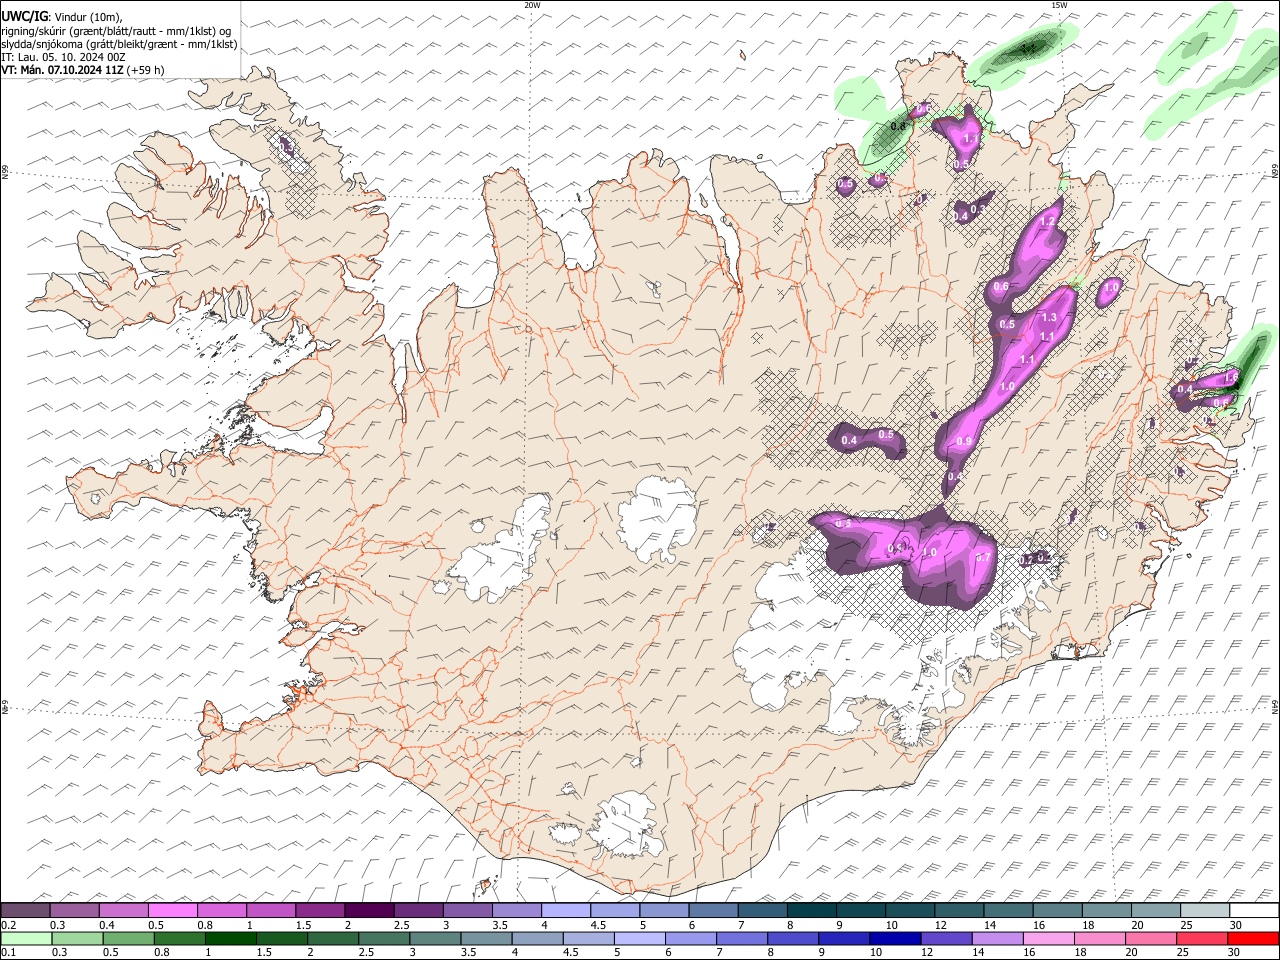
Task: Click the '15W' longitude label
Action: 1058,5
